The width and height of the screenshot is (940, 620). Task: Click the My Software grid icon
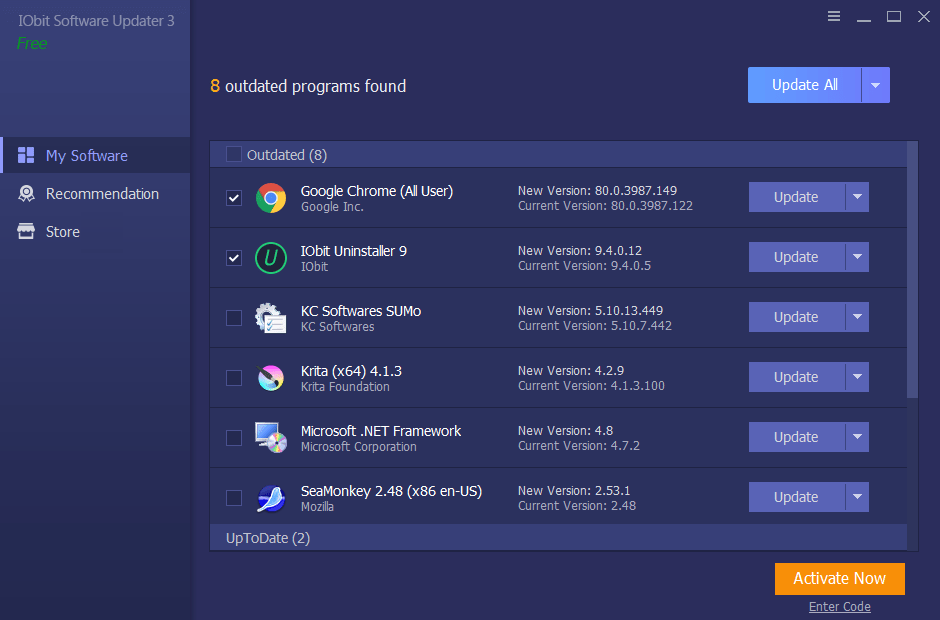point(26,155)
